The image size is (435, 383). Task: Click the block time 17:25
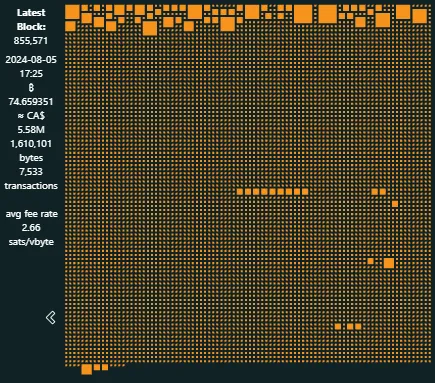tap(31, 74)
